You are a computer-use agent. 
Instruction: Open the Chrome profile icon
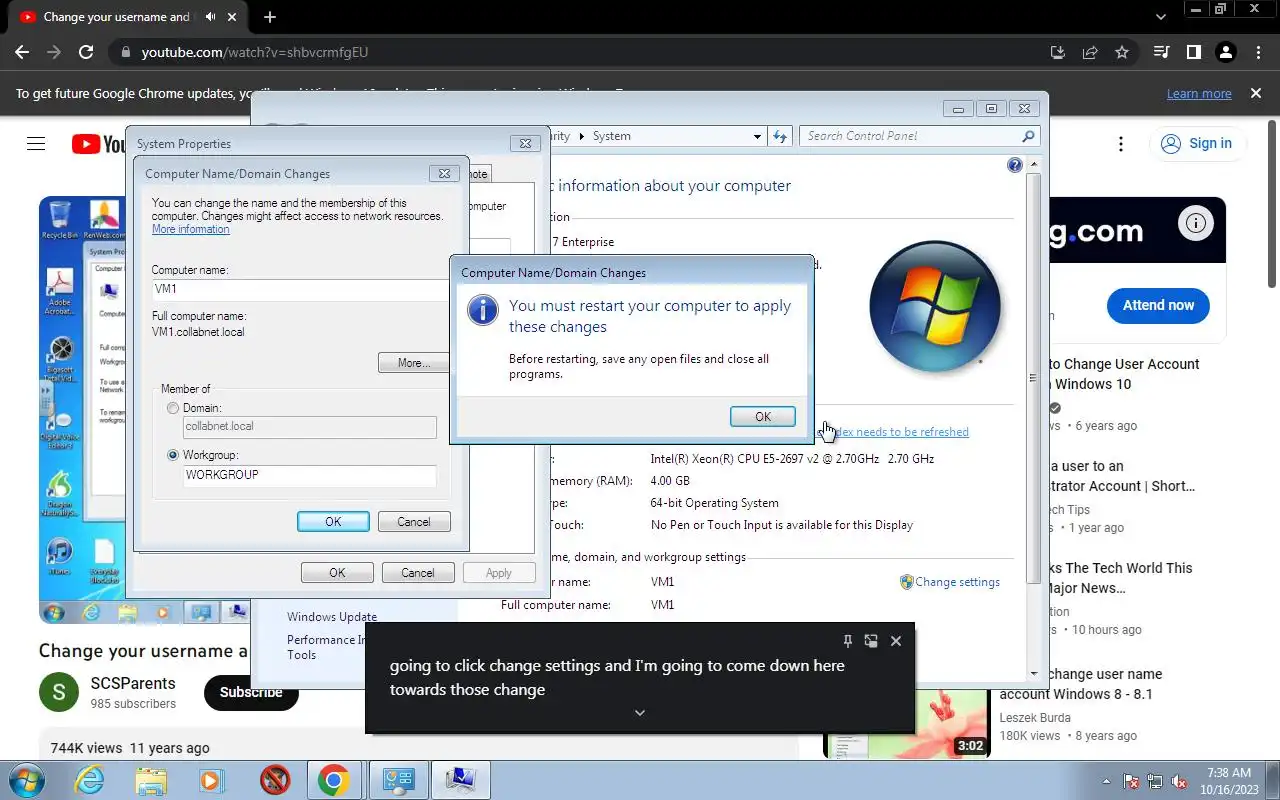coord(1225,52)
